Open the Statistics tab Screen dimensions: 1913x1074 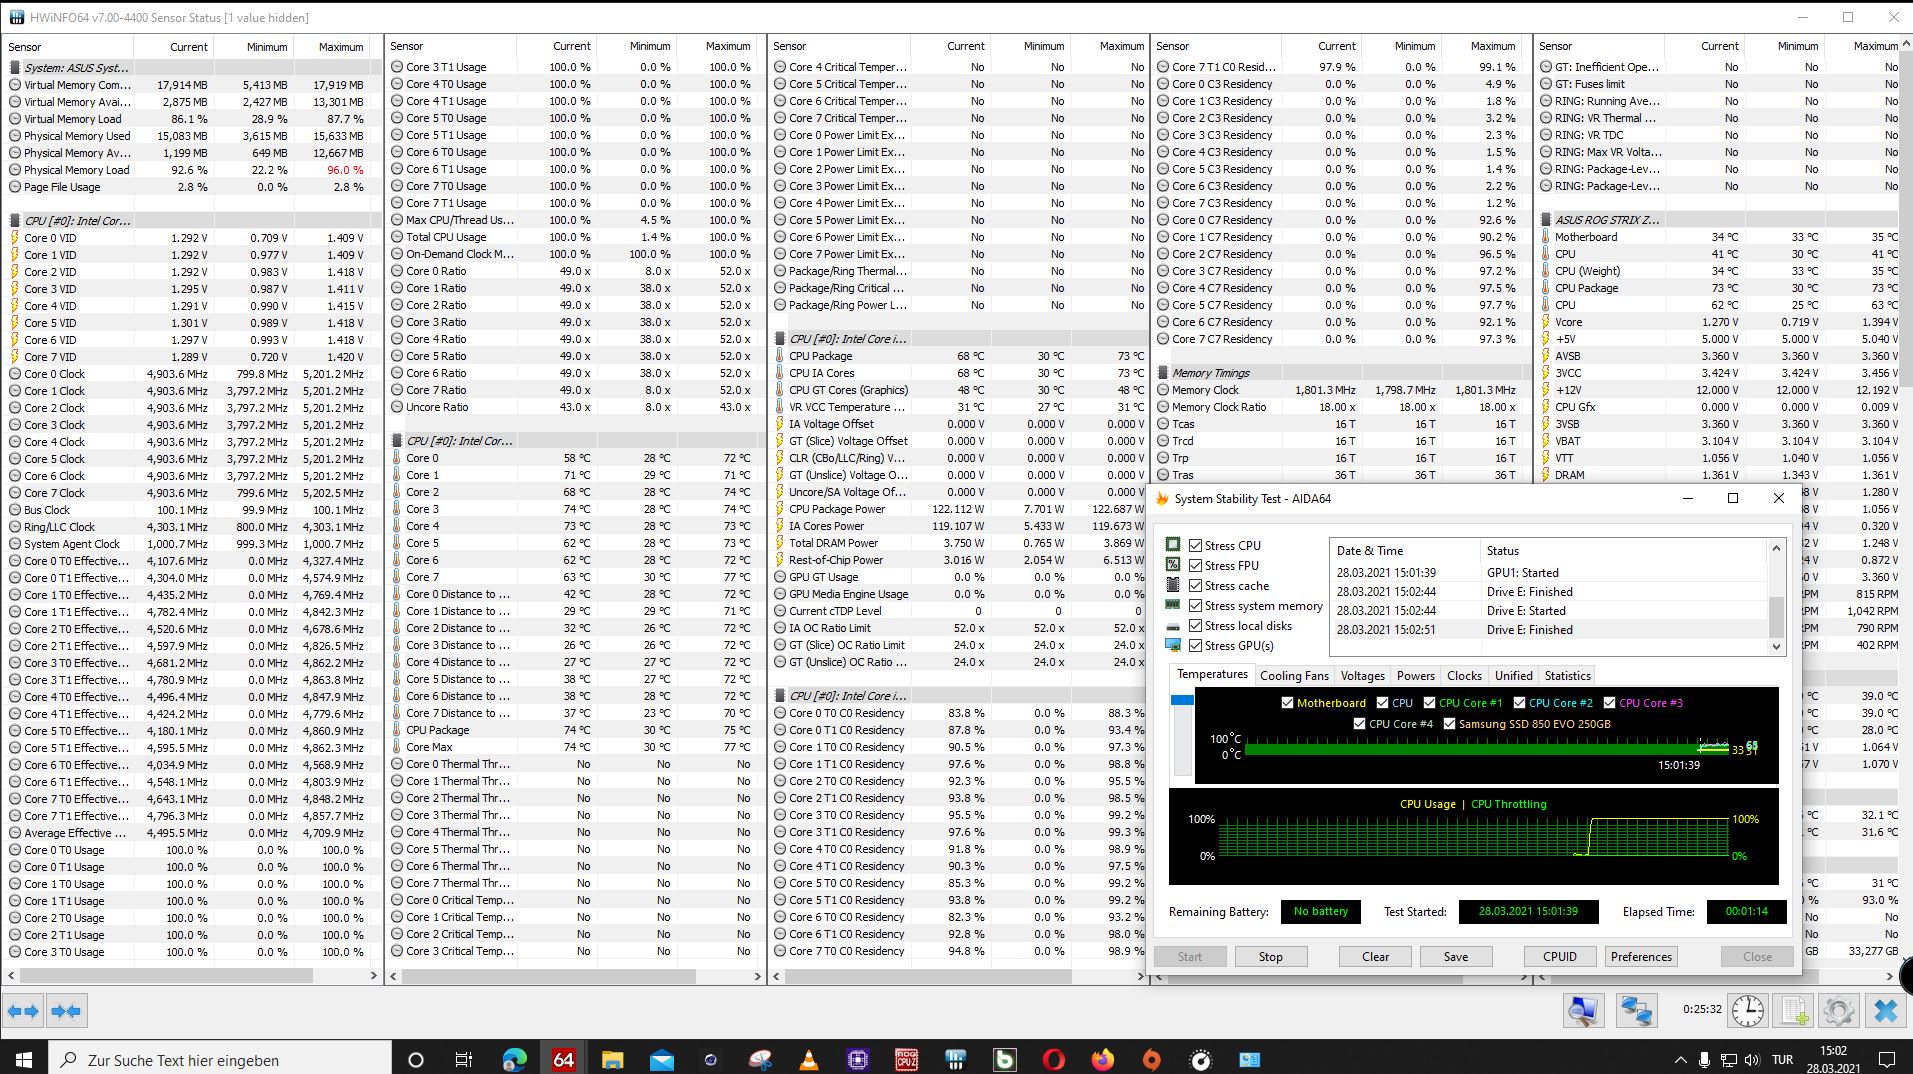1567,675
